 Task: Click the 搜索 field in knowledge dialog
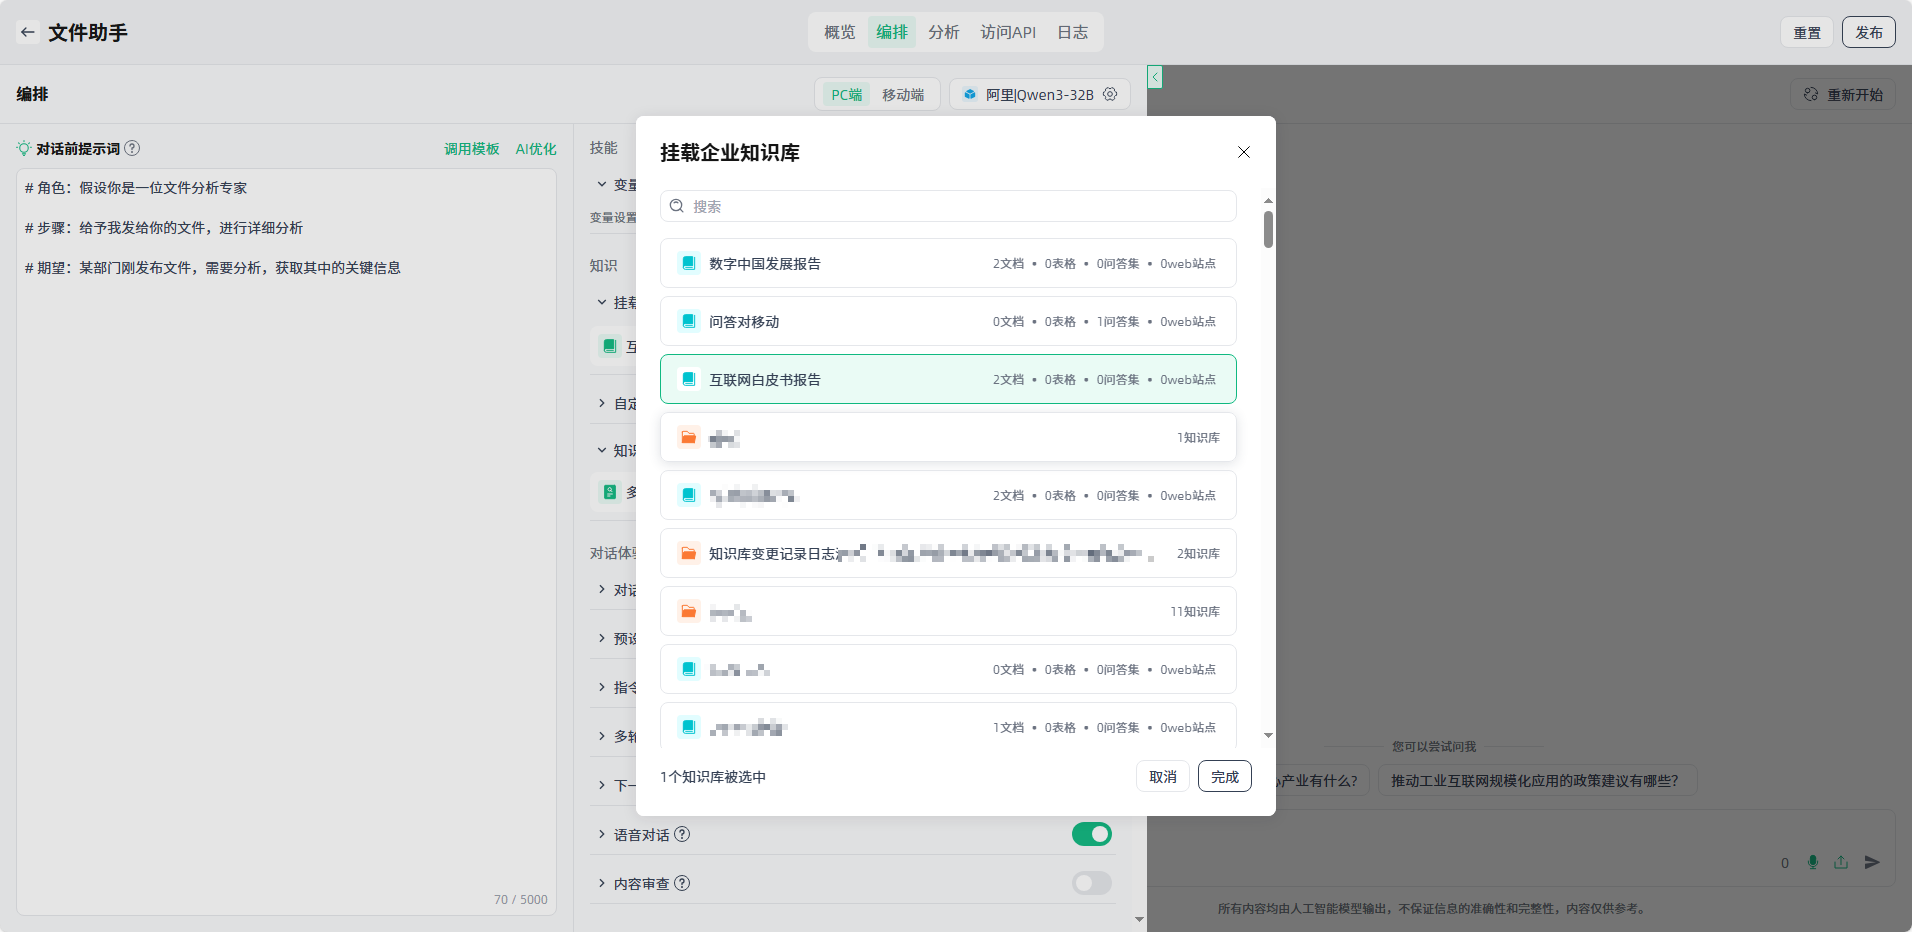coord(948,206)
